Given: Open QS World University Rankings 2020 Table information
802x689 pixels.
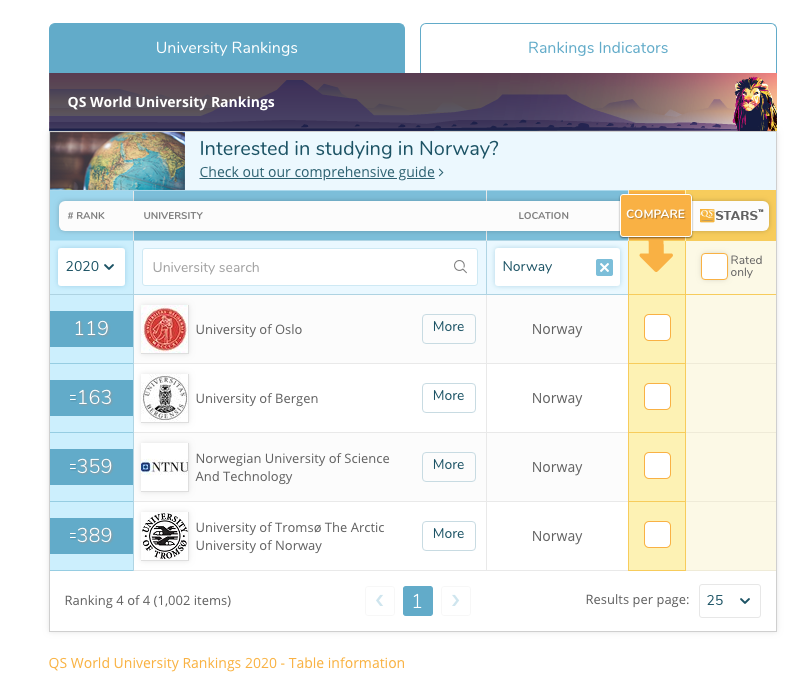Looking at the screenshot, I should (x=227, y=663).
